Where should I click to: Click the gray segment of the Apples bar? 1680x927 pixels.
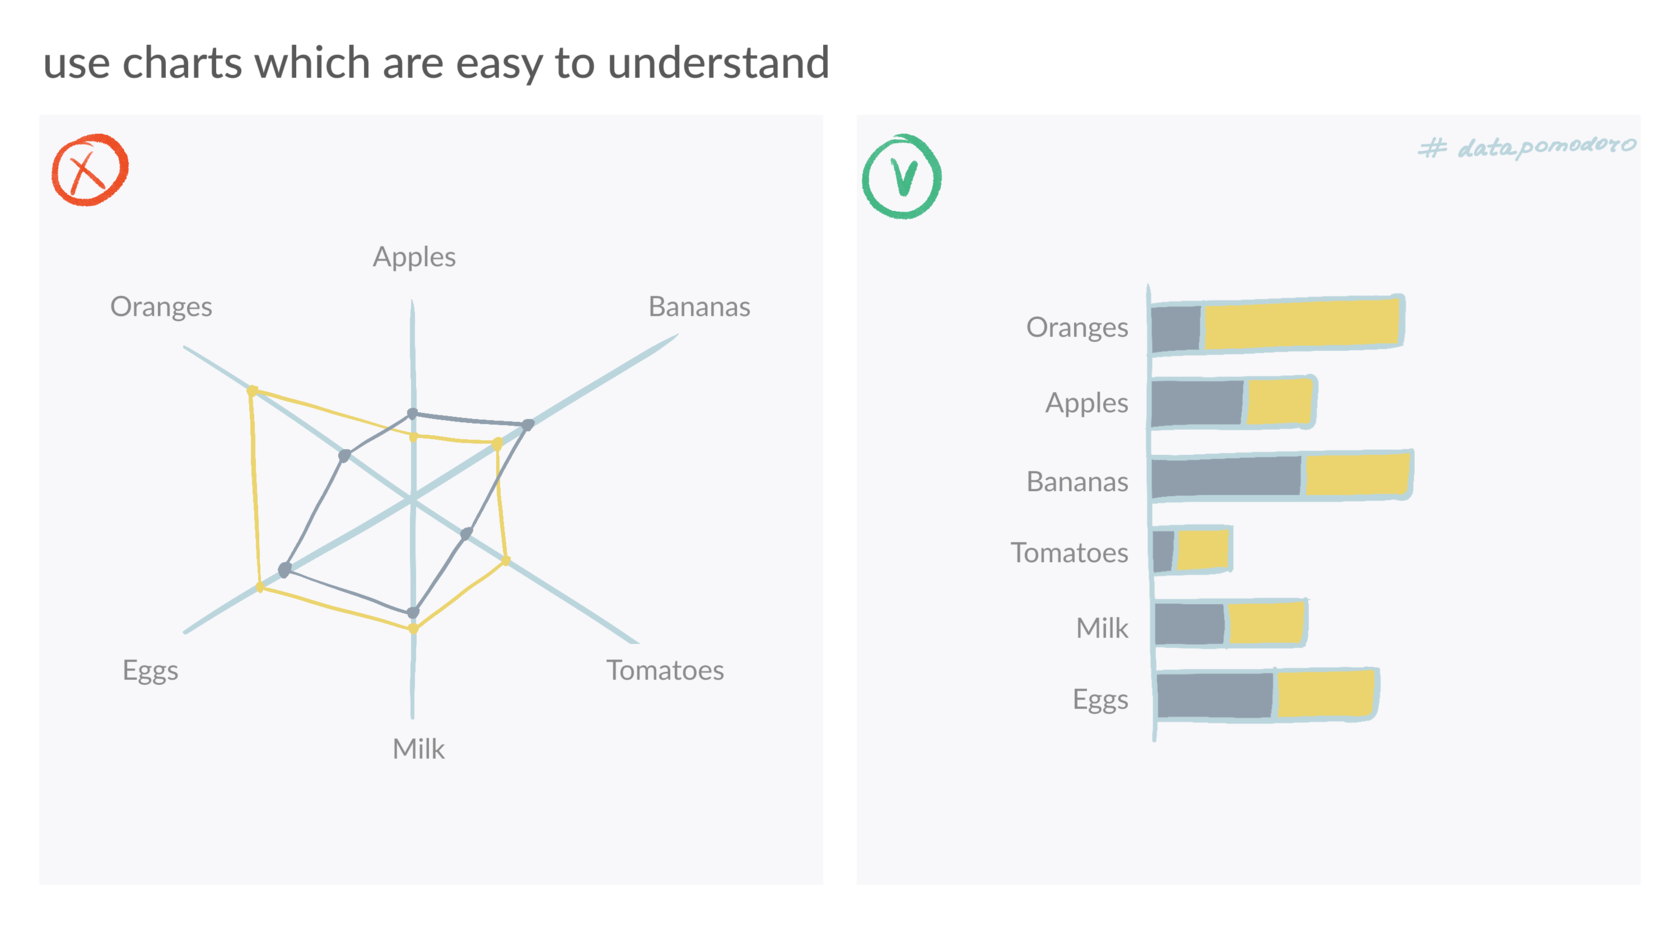pyautogui.click(x=1197, y=403)
